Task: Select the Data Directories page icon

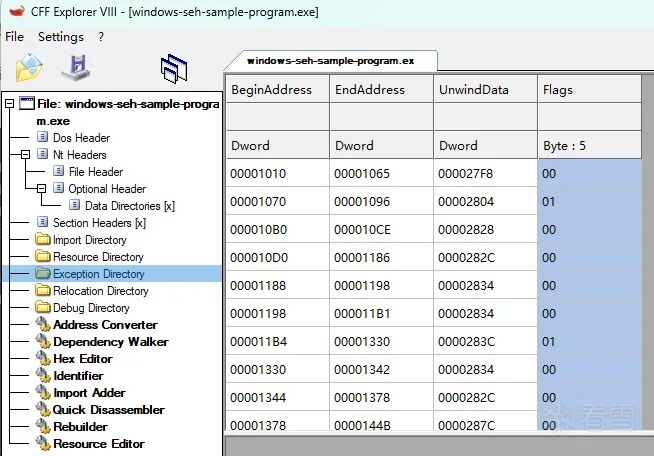Action: pos(75,205)
